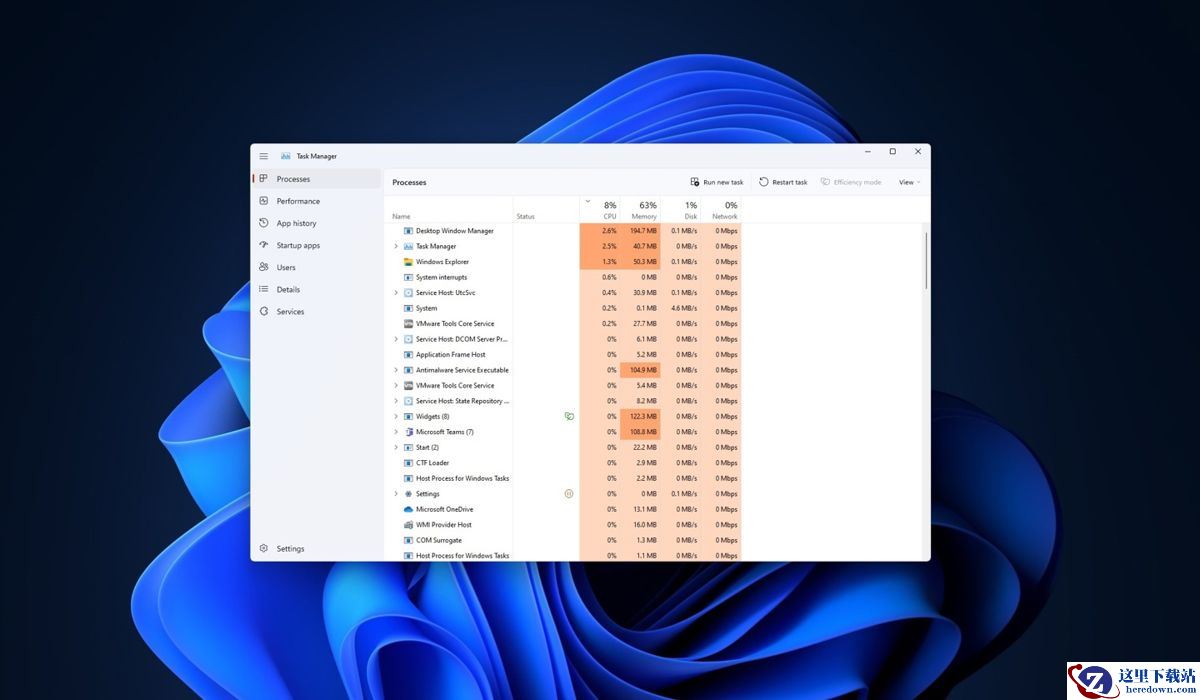Click the icon of the System process row
Image resolution: width=1200 pixels, height=700 pixels.
click(408, 308)
